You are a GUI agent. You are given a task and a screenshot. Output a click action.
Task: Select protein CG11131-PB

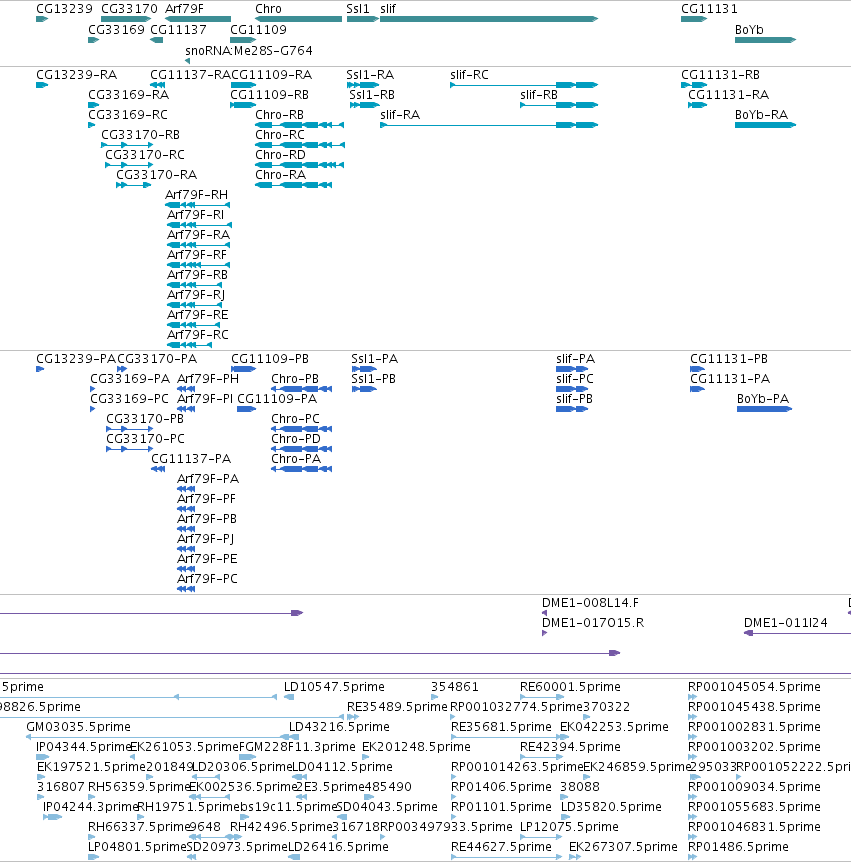tap(698, 369)
